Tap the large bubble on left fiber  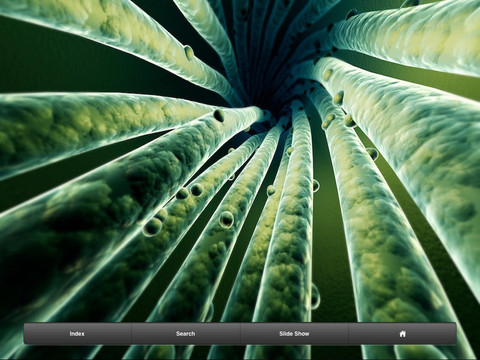(x=153, y=227)
